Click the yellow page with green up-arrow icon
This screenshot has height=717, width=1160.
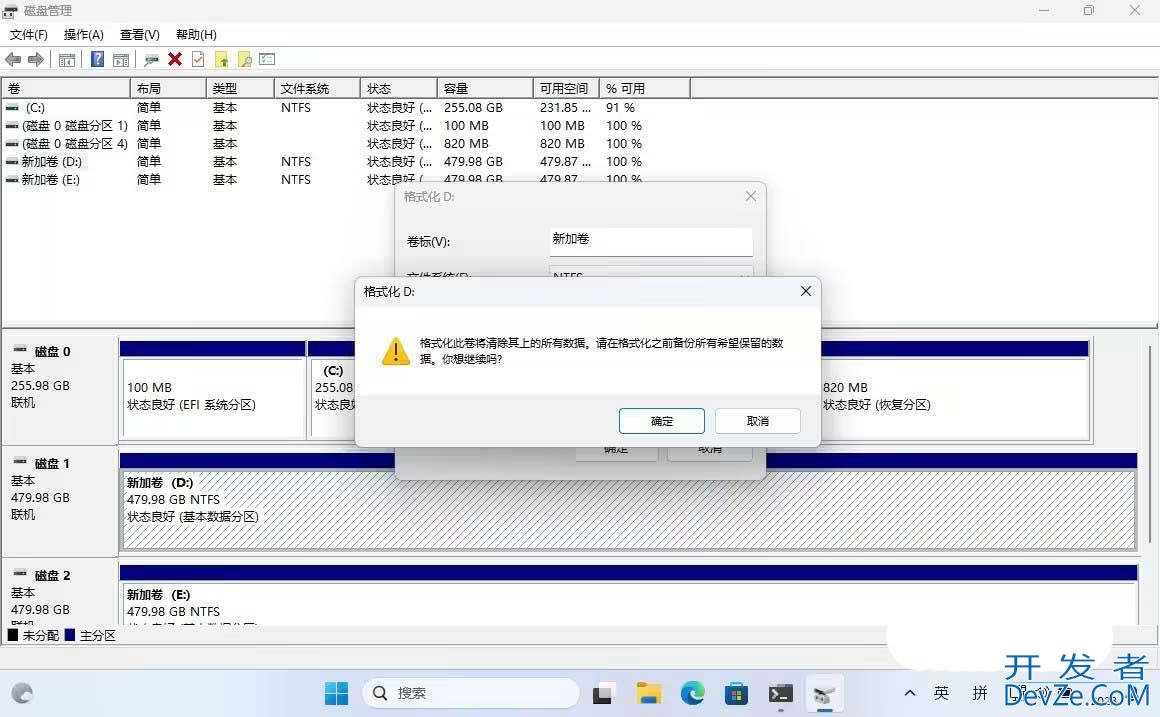(x=221, y=59)
